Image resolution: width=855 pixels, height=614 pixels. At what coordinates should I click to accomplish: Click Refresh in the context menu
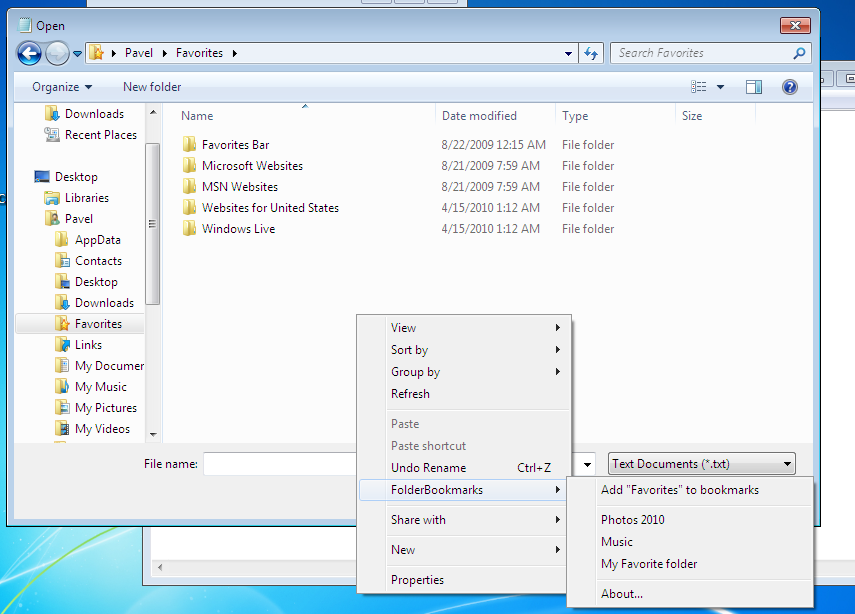(x=410, y=394)
